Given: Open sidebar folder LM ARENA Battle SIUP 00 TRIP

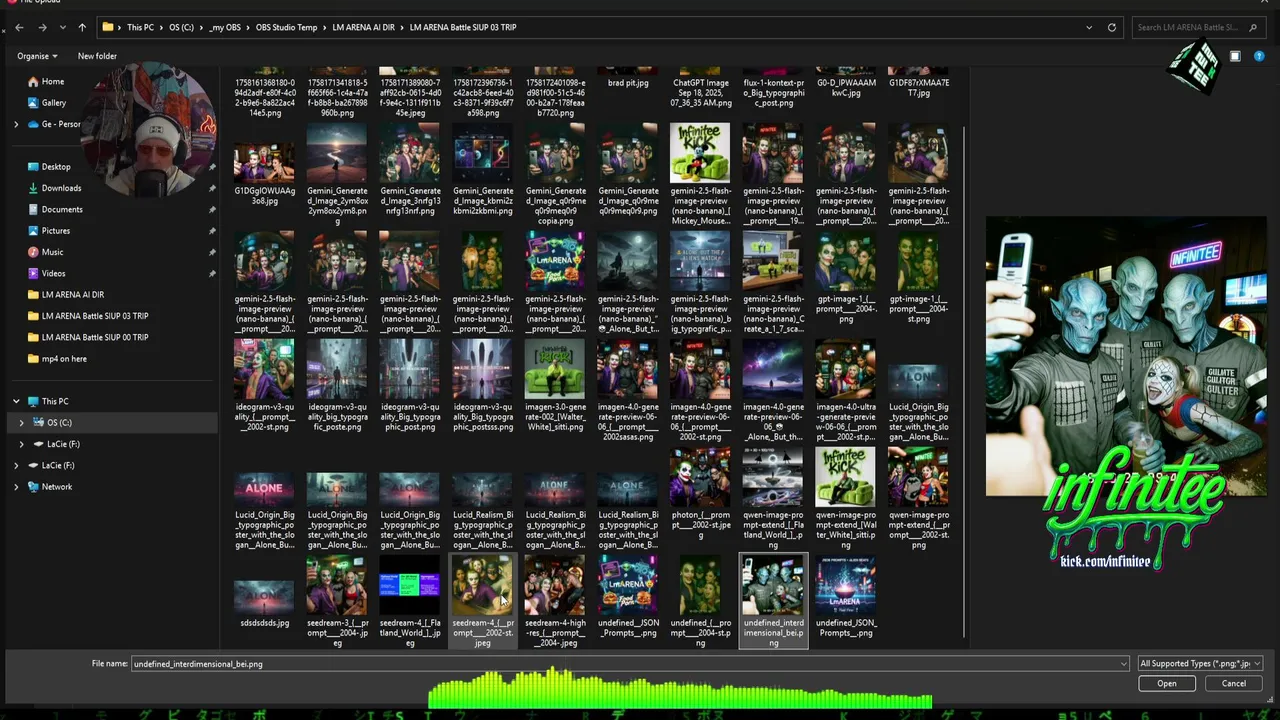Looking at the screenshot, I should coord(94,337).
